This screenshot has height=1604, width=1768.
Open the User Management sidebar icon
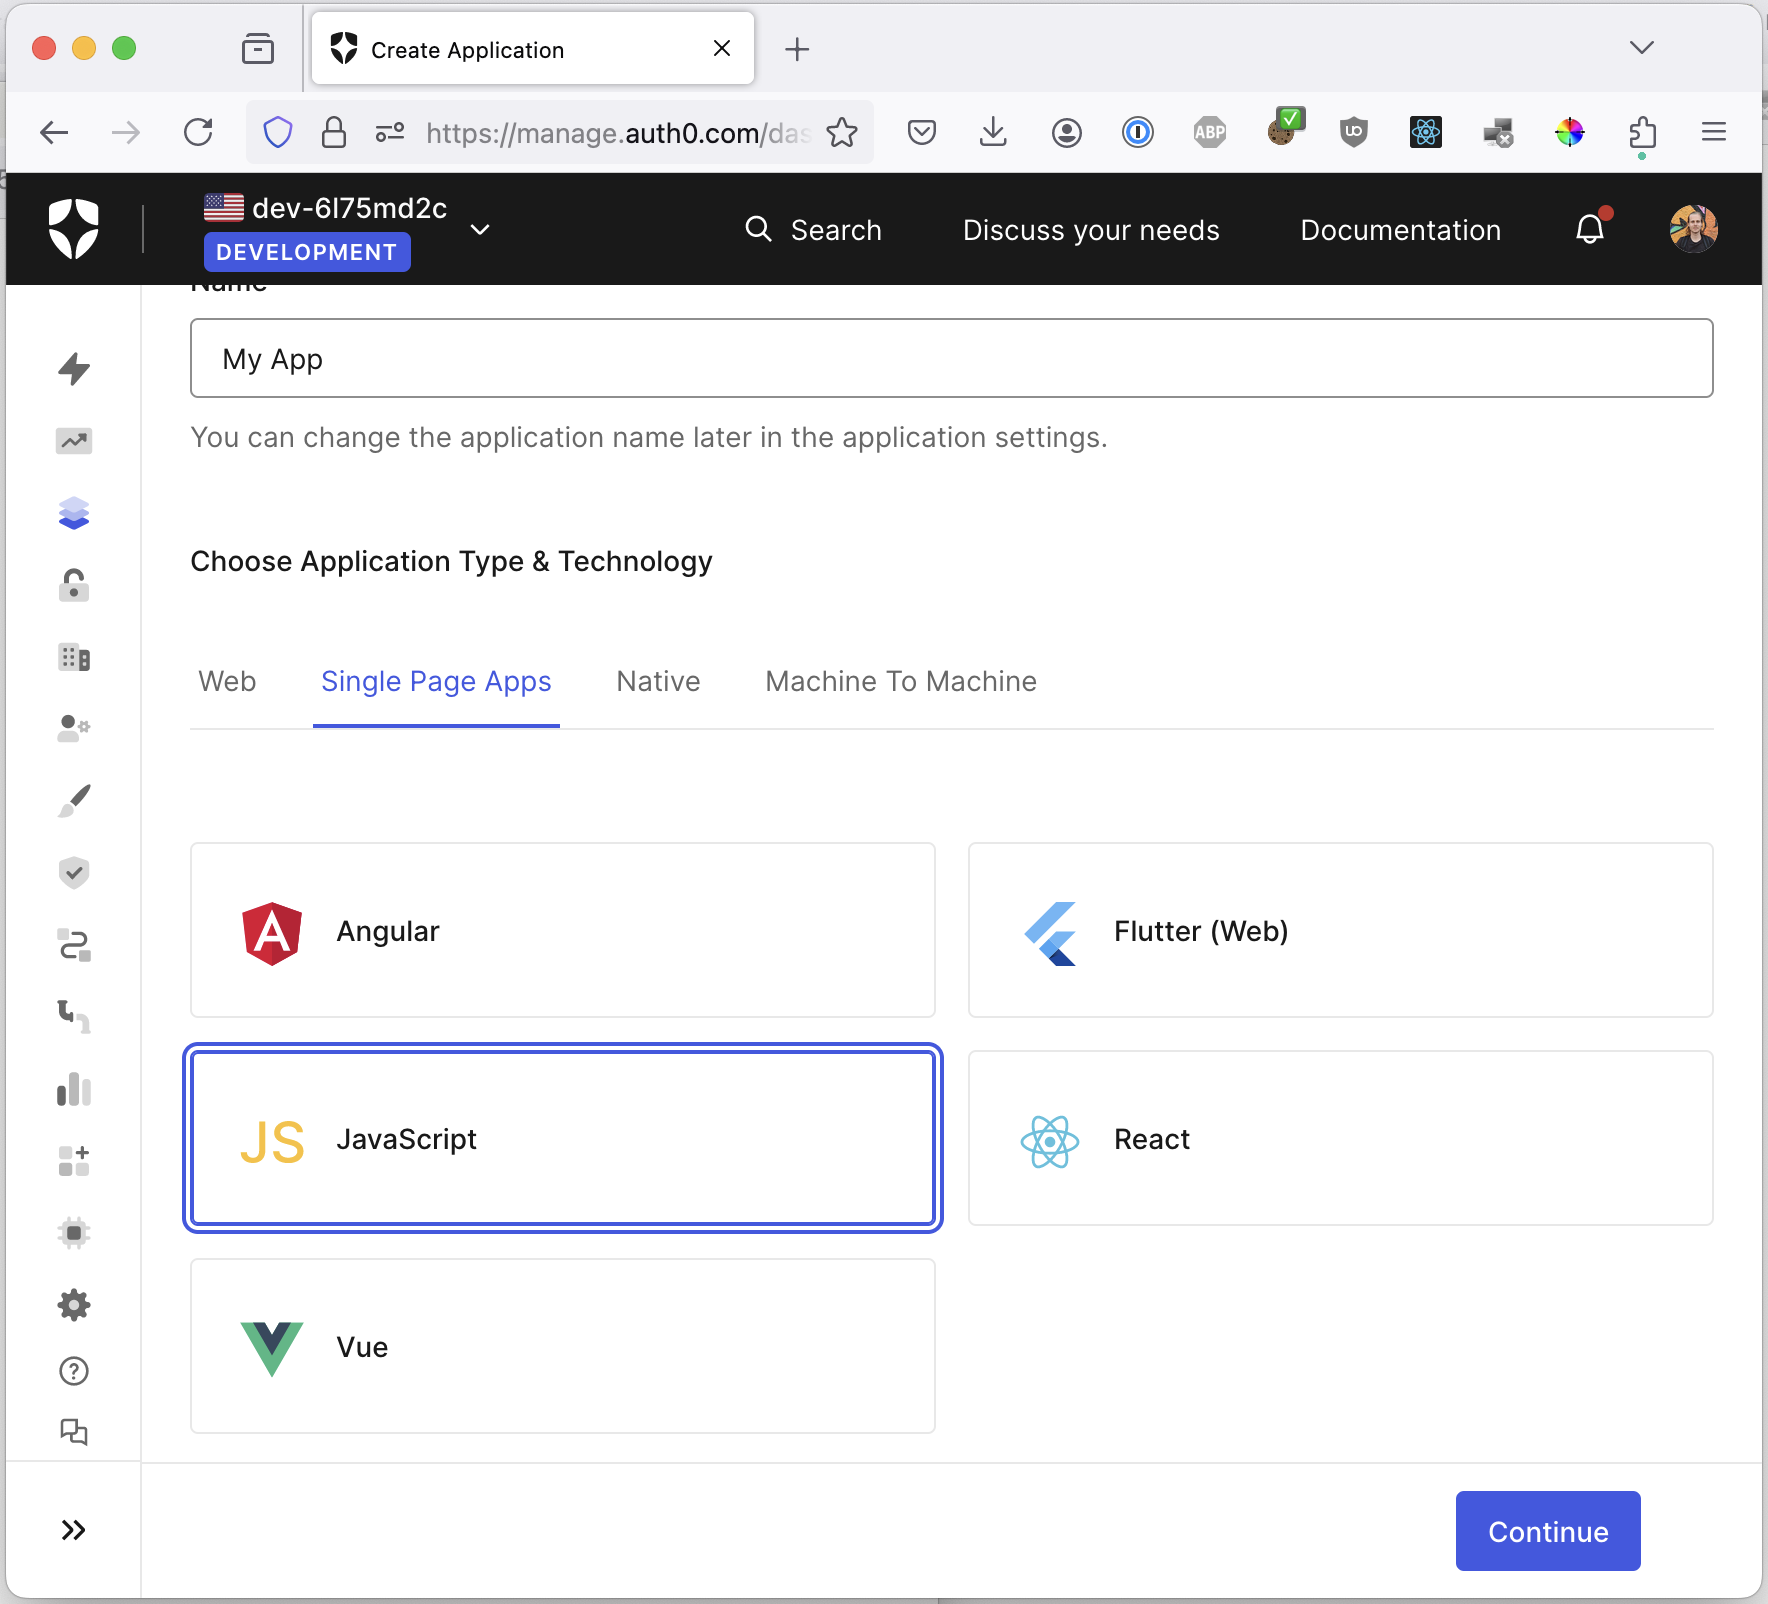[x=74, y=728]
